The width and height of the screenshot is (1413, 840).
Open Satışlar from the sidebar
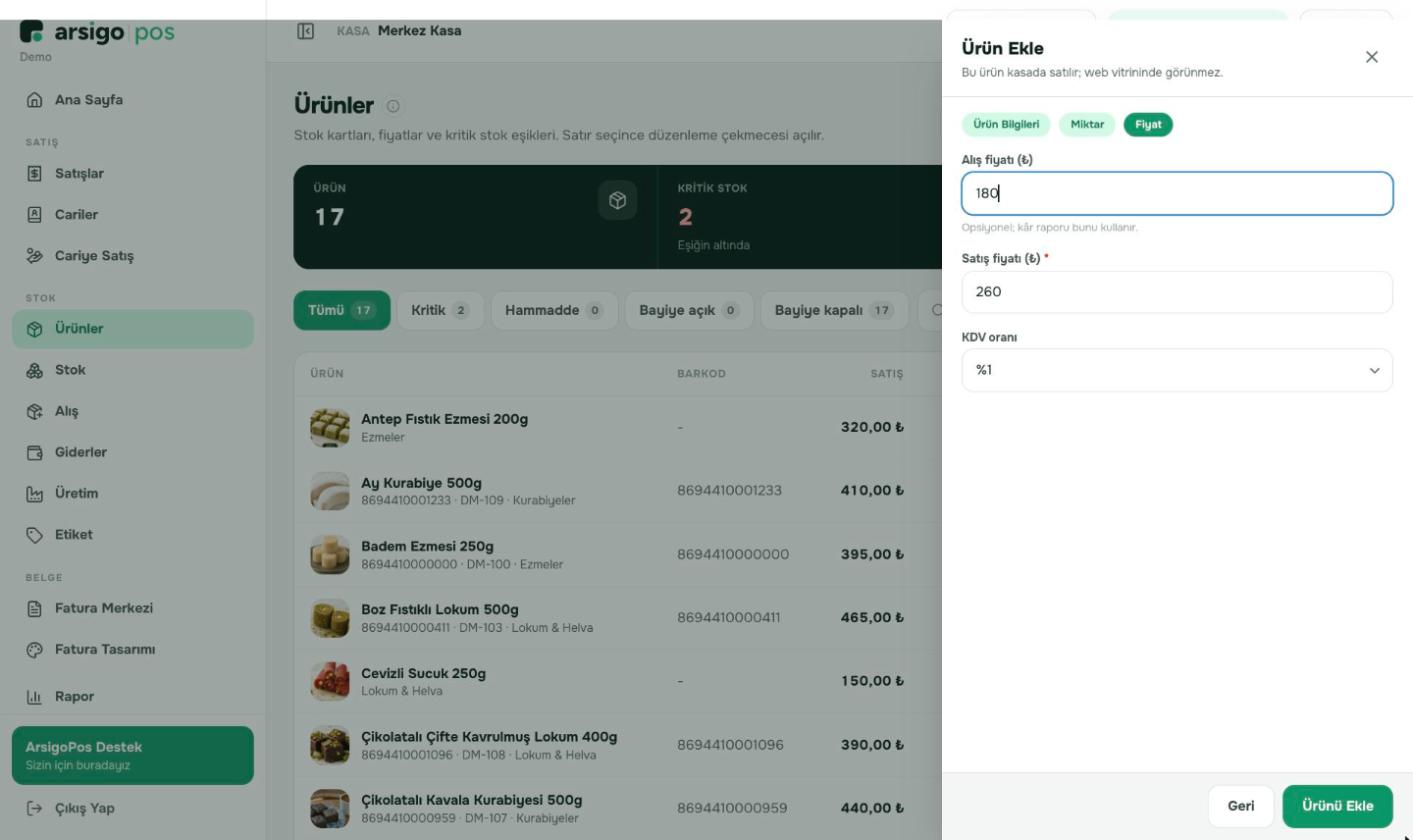[x=133, y=174]
